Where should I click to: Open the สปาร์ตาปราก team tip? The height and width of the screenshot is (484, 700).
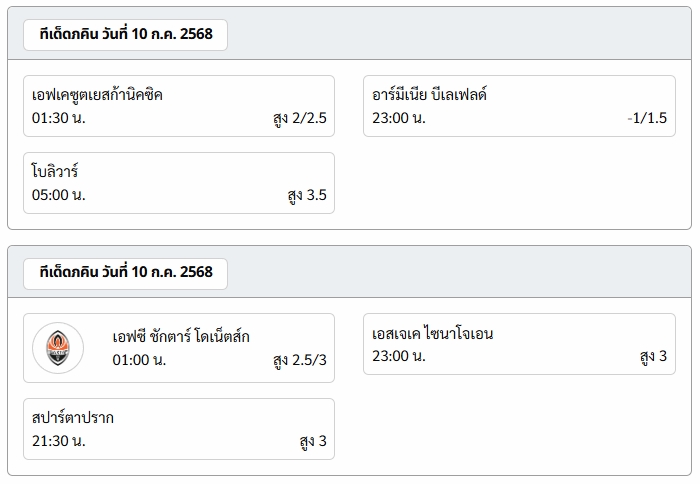point(179,429)
